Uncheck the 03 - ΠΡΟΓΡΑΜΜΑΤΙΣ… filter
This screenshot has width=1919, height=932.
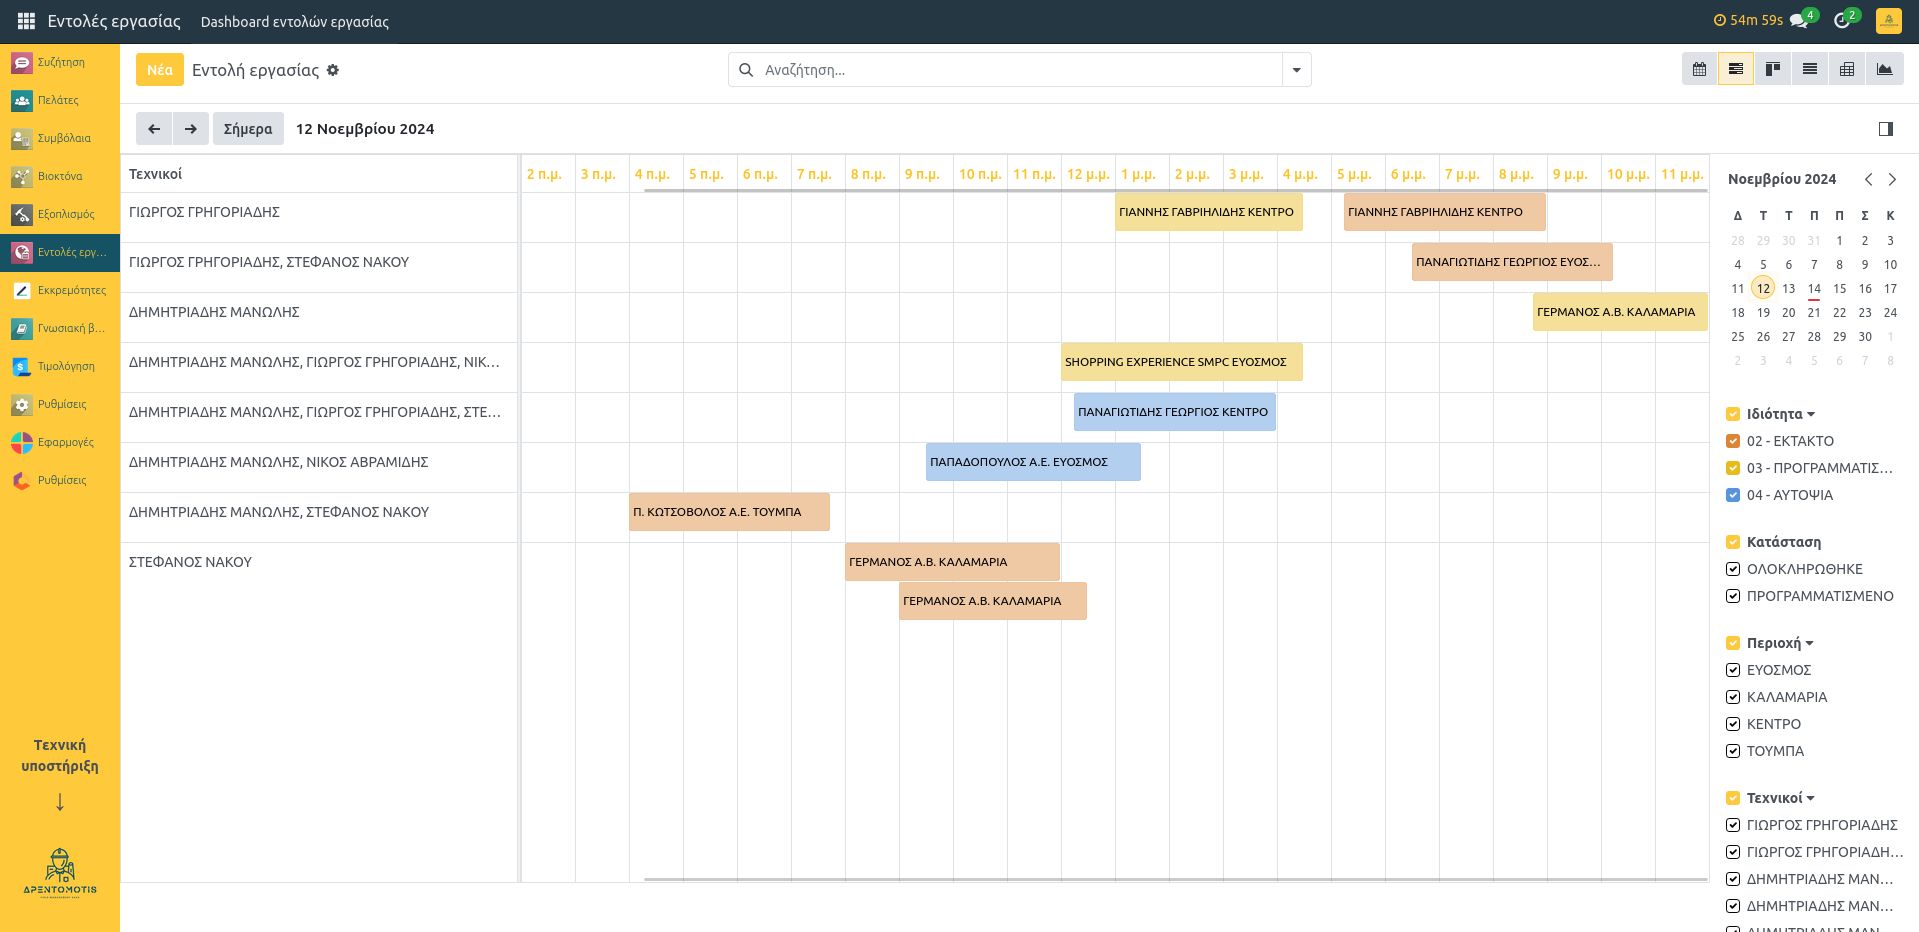[x=1733, y=468]
